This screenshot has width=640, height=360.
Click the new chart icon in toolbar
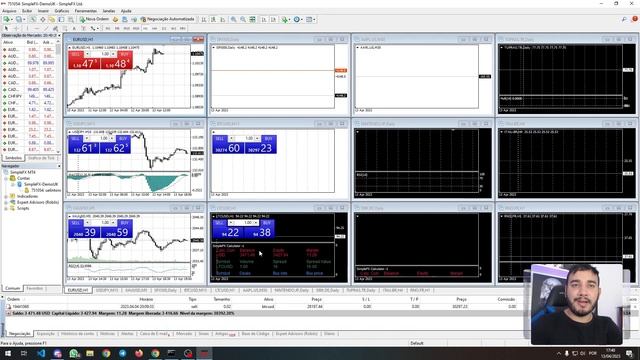(7, 19)
